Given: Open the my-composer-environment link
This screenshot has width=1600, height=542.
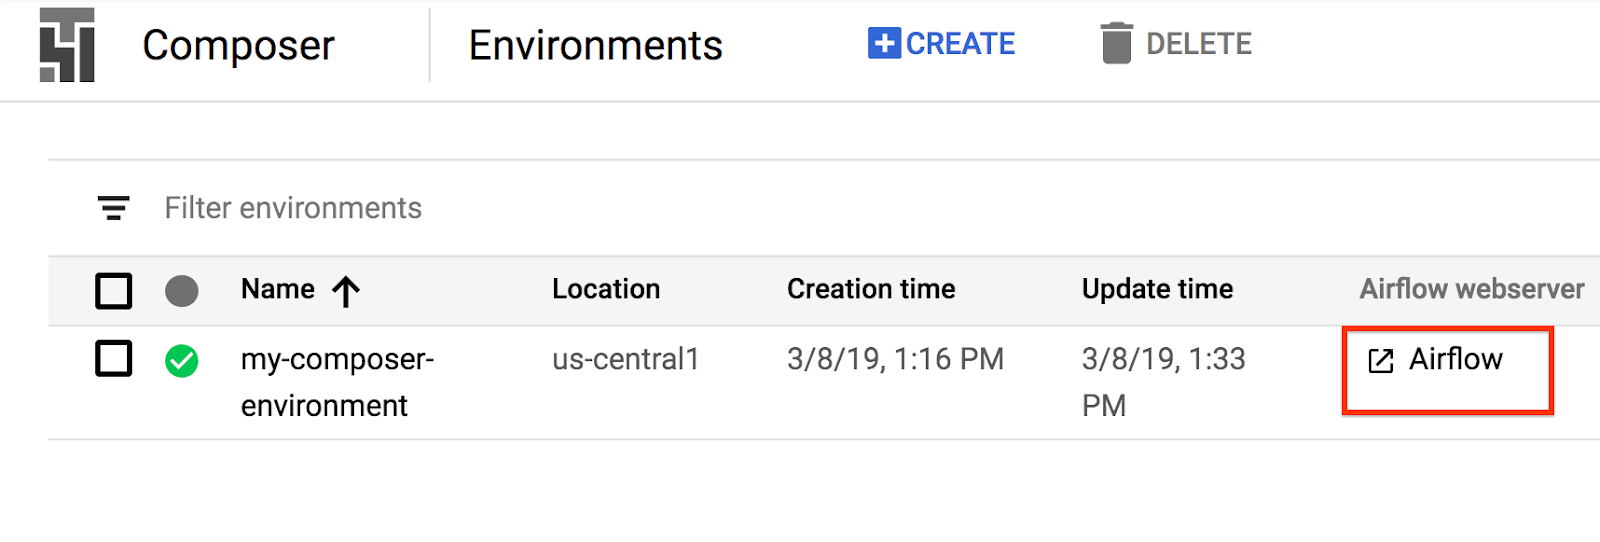Looking at the screenshot, I should 336,382.
